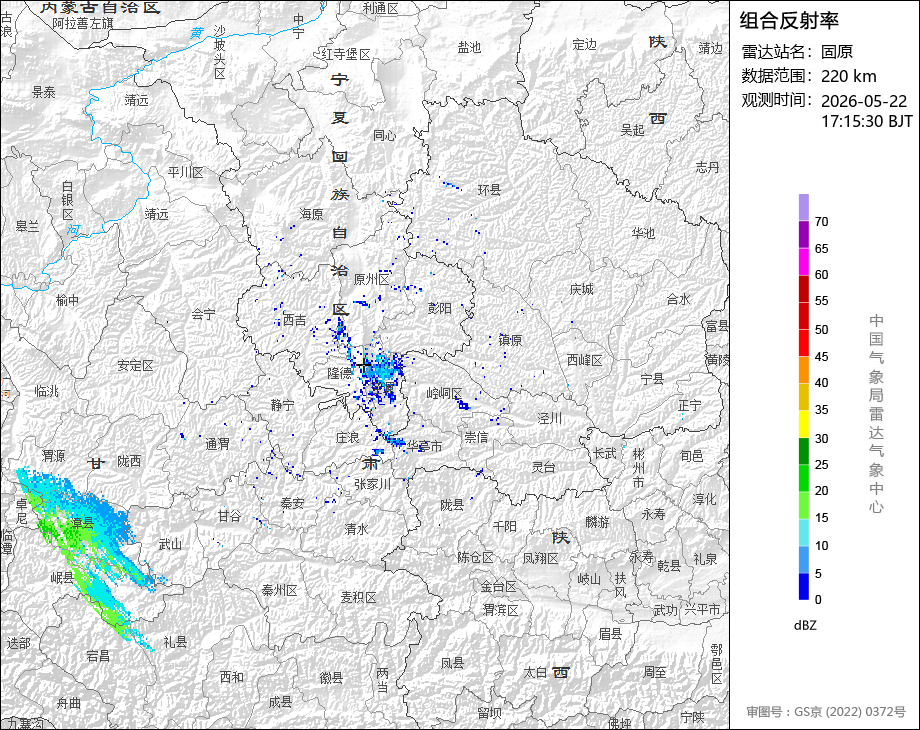Click the 原州区 map label

(372, 280)
